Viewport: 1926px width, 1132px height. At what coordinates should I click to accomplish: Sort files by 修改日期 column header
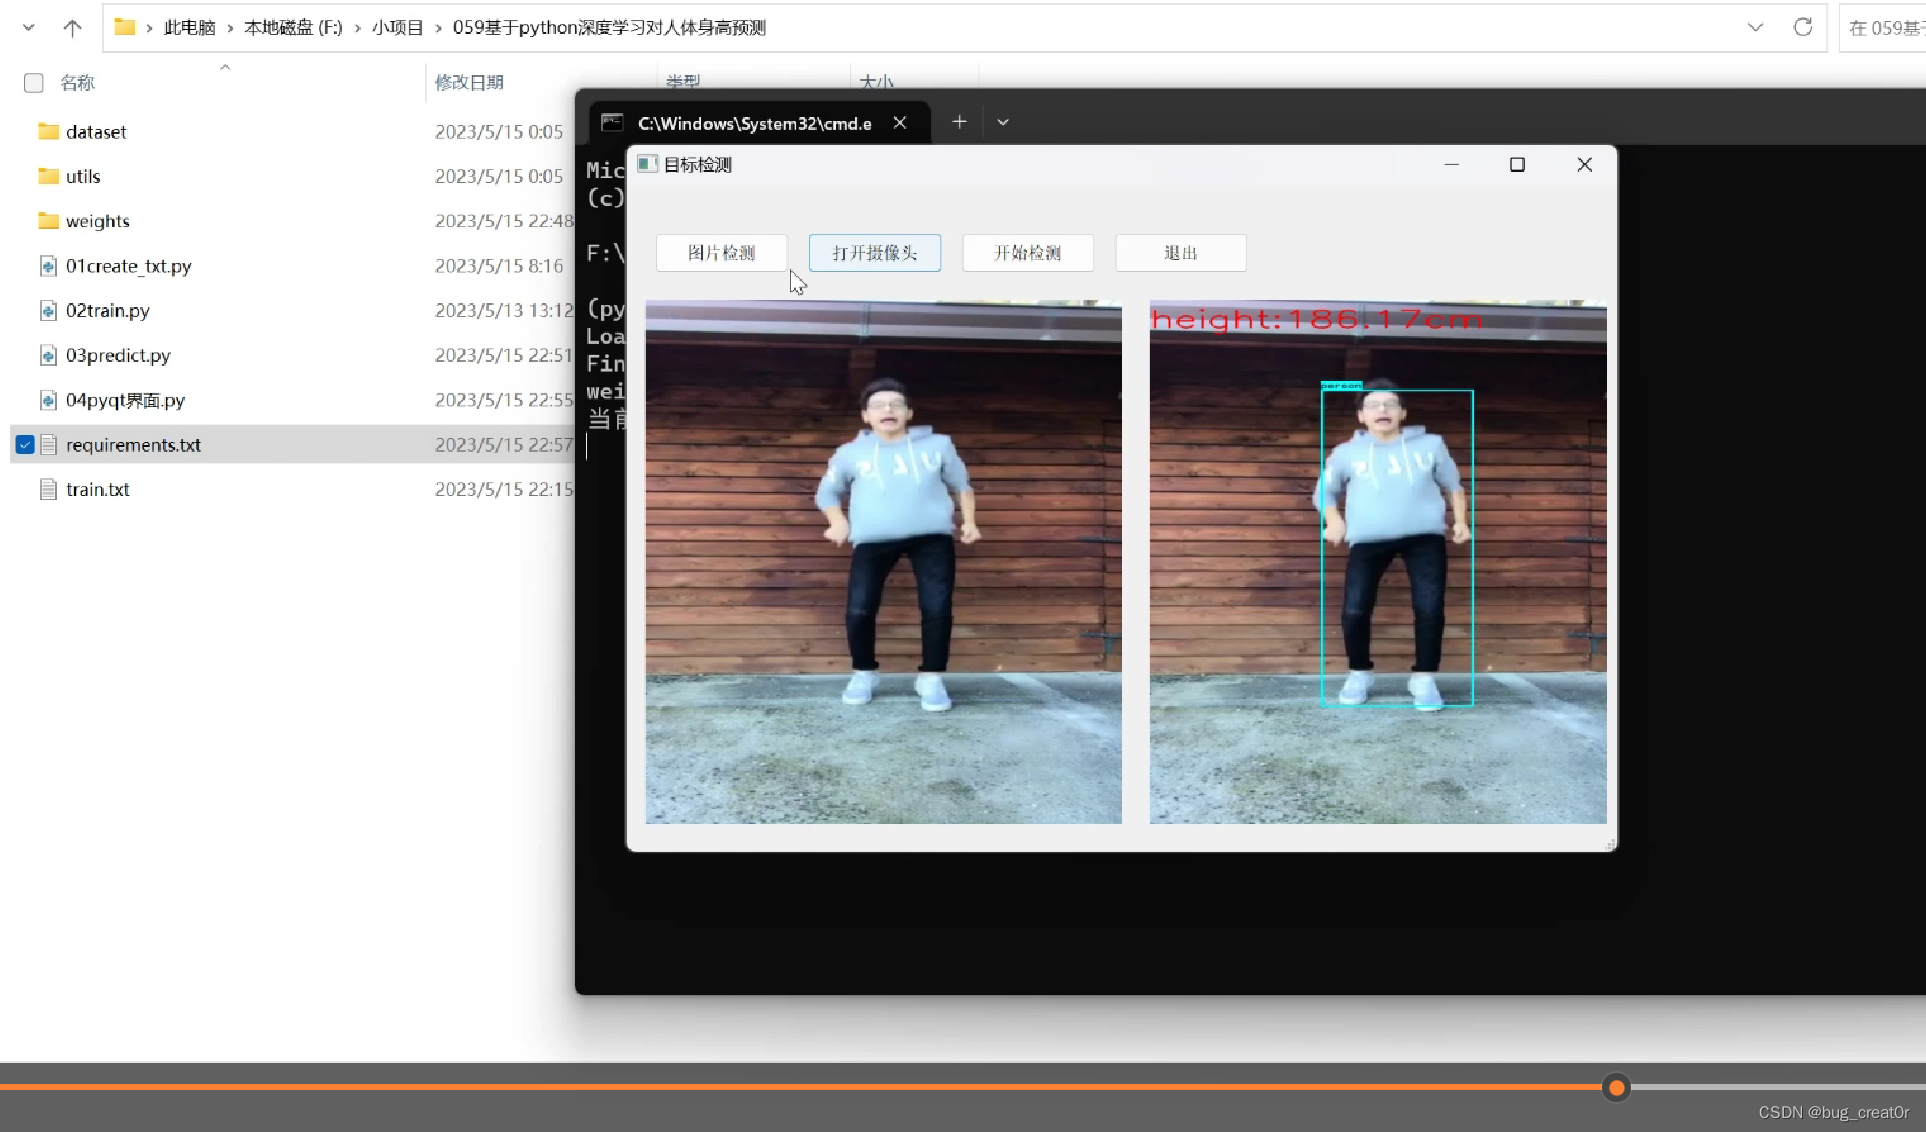[469, 83]
